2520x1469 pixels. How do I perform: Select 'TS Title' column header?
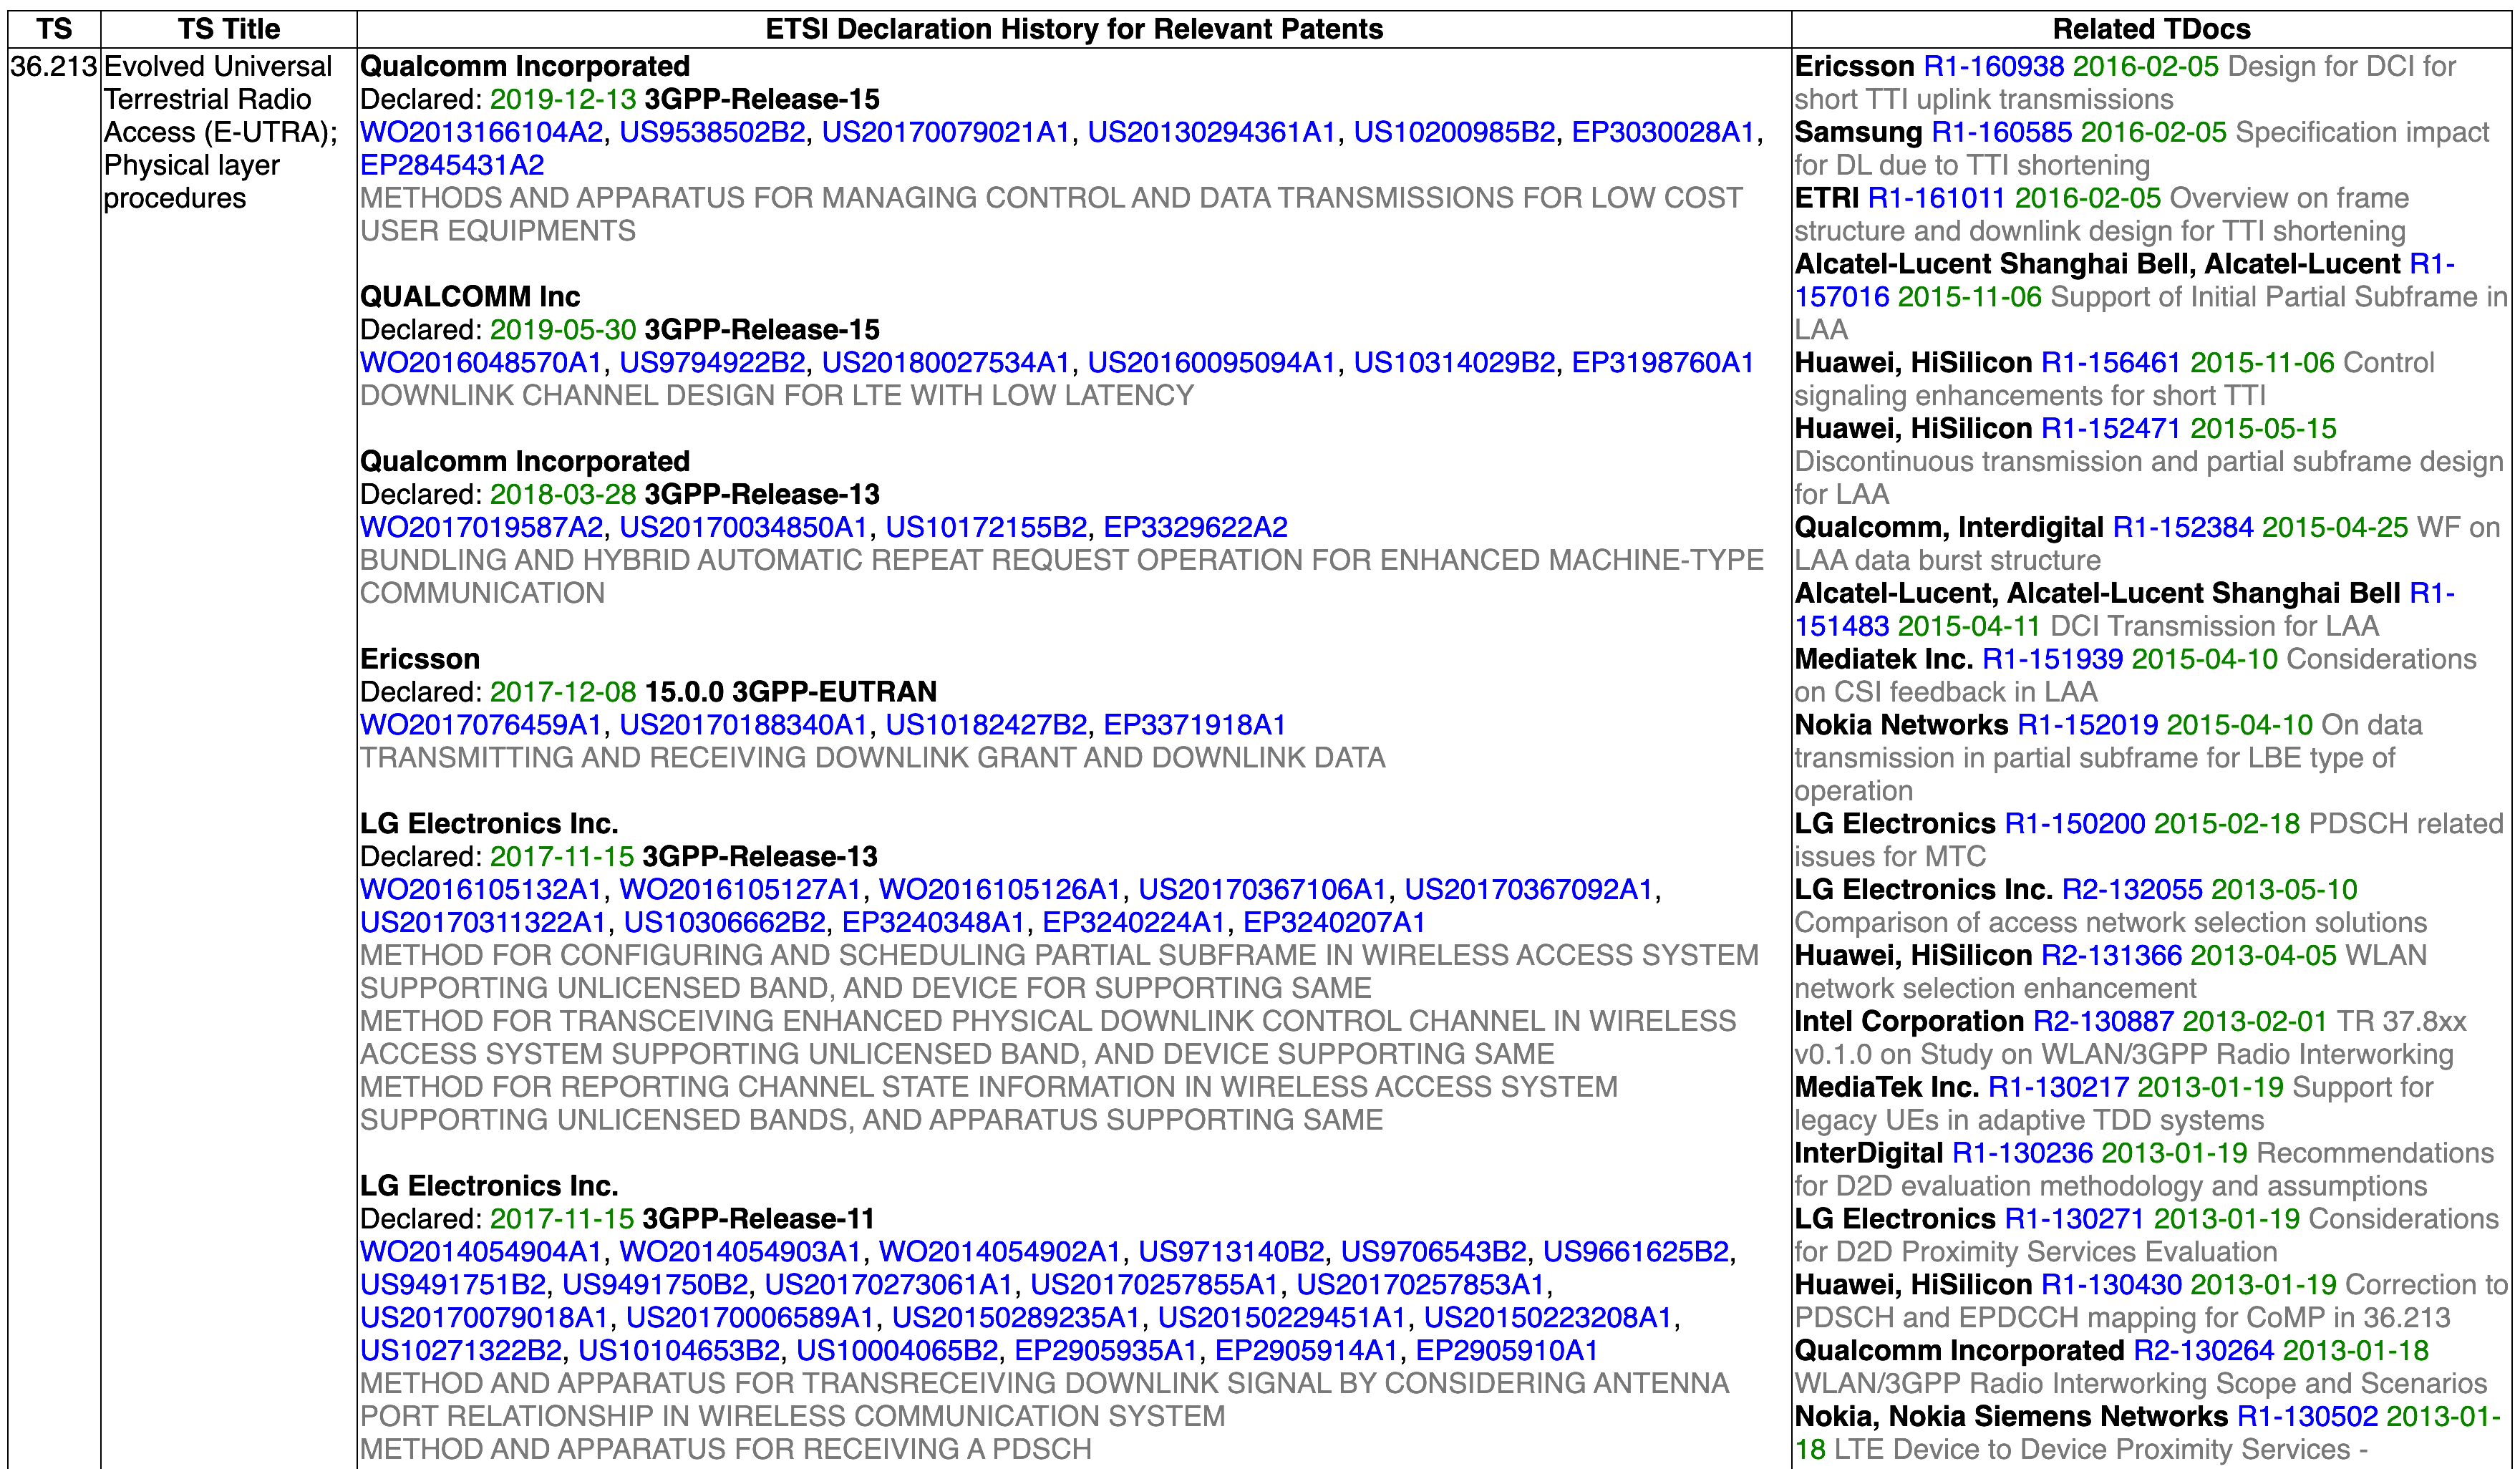click(x=229, y=29)
